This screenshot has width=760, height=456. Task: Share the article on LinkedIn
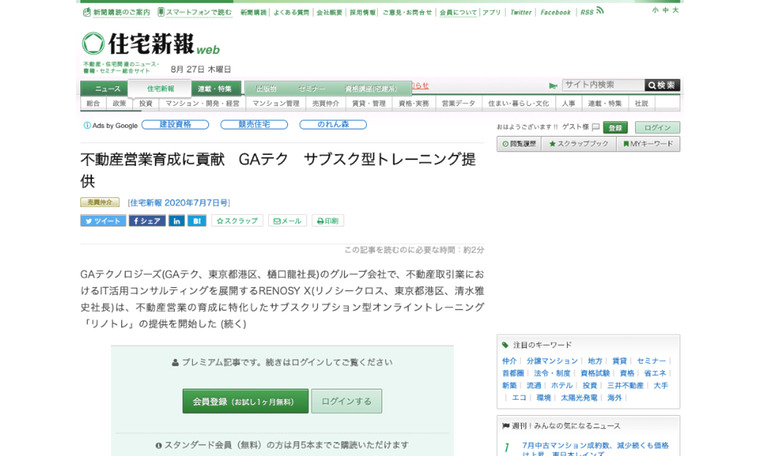click(176, 221)
